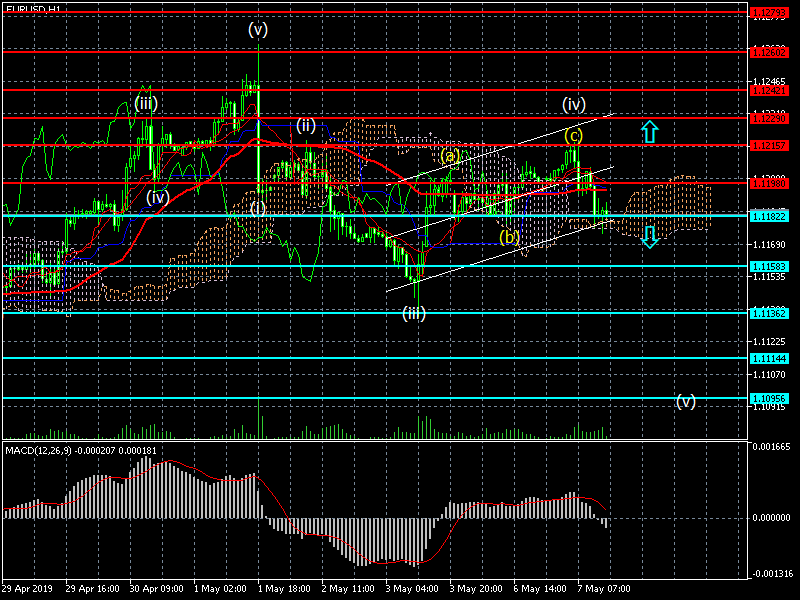The width and height of the screenshot is (800, 600).
Task: Click the 29 Apr 2019 date label
Action: point(25,590)
